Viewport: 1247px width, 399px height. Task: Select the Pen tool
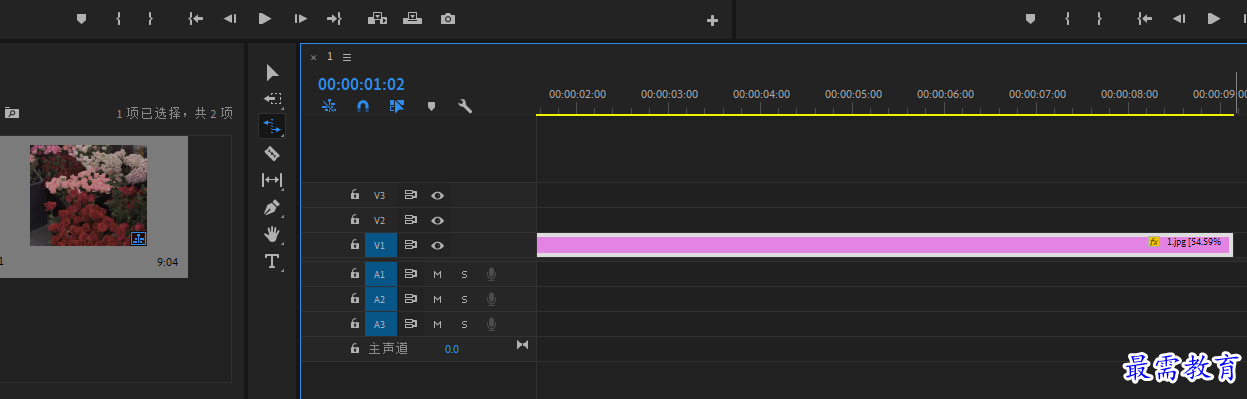coord(272,207)
